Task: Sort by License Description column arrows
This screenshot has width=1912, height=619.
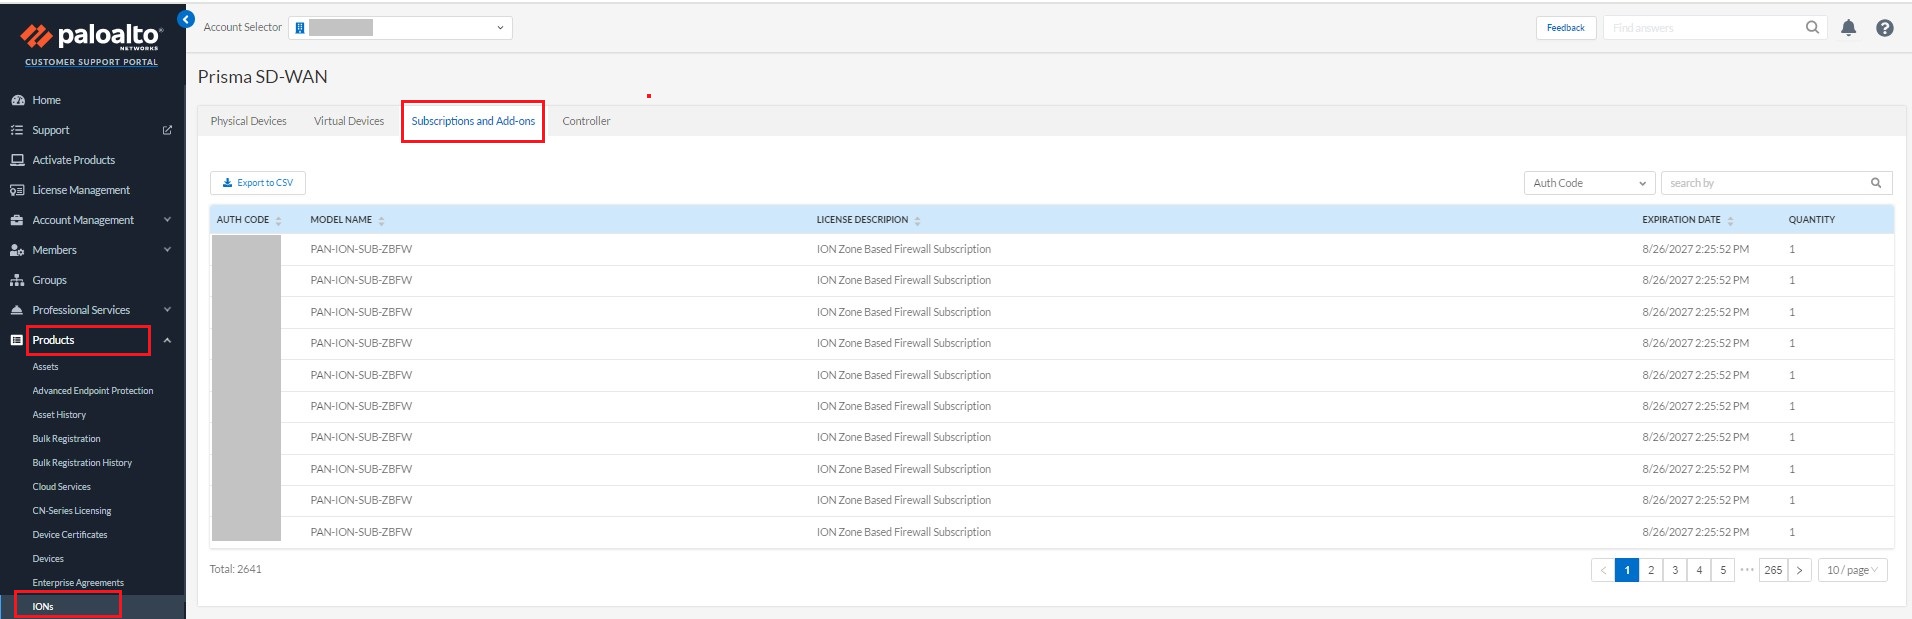Action: [917, 221]
